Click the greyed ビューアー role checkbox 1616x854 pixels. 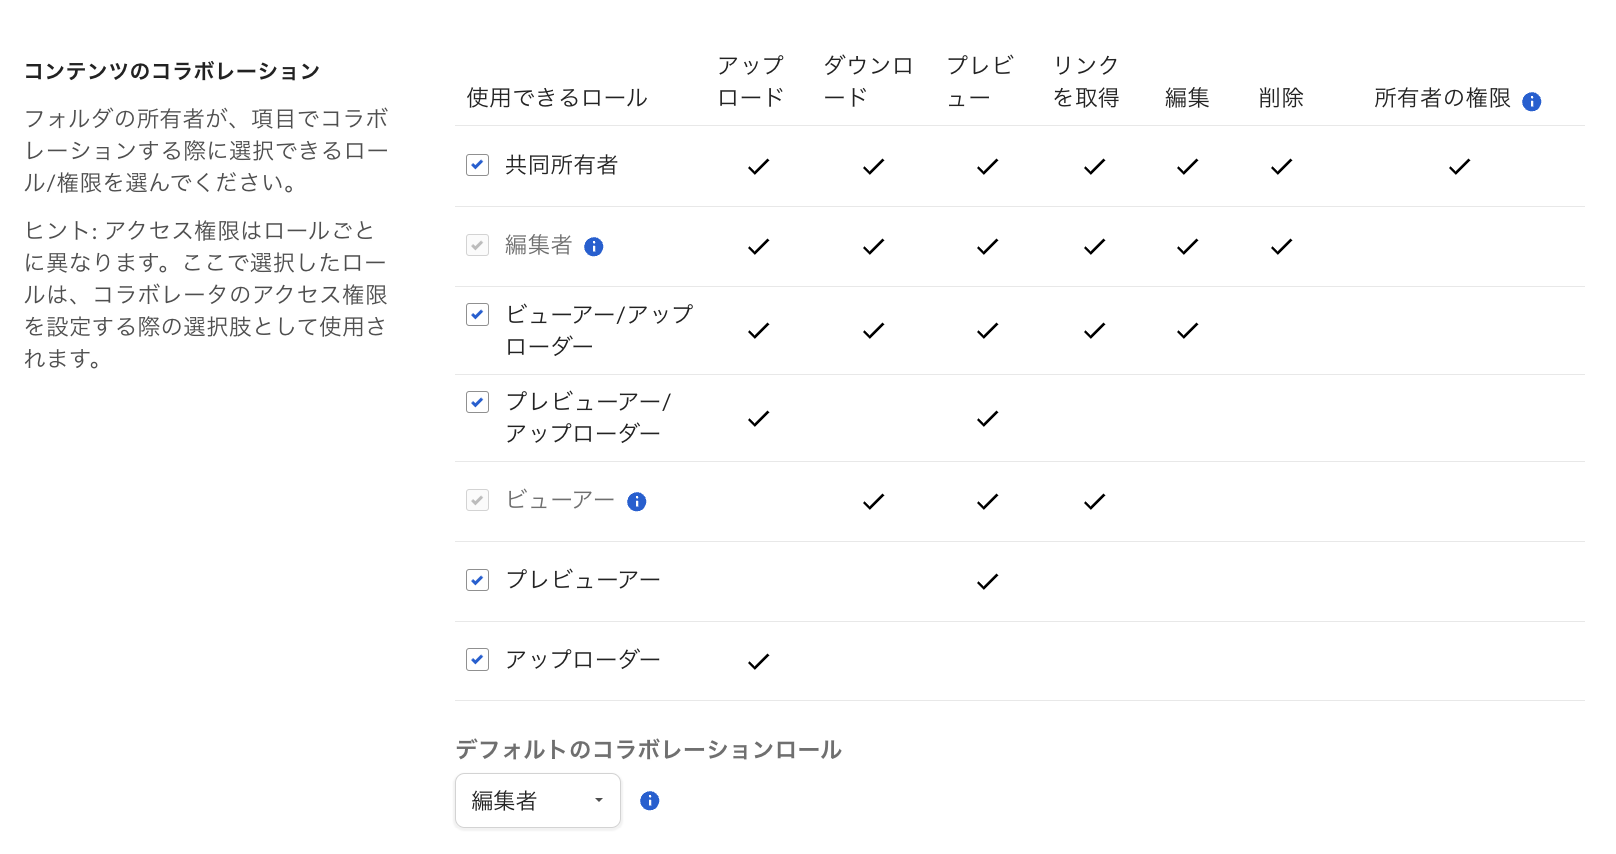click(478, 500)
